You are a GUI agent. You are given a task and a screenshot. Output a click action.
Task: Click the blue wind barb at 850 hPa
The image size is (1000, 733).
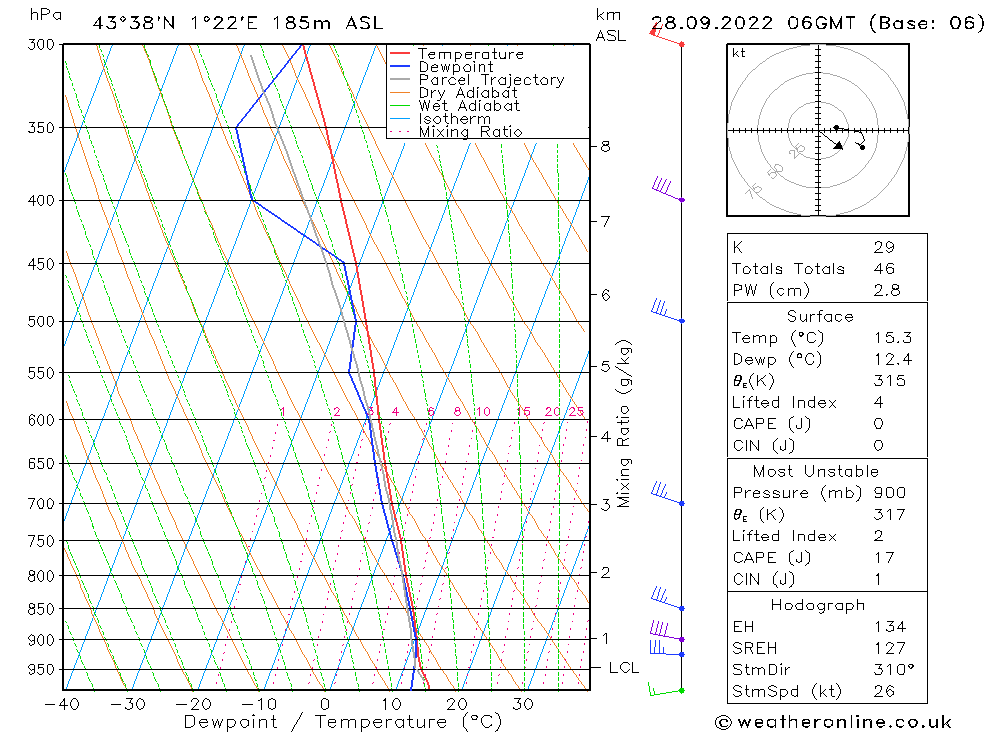pos(668,598)
